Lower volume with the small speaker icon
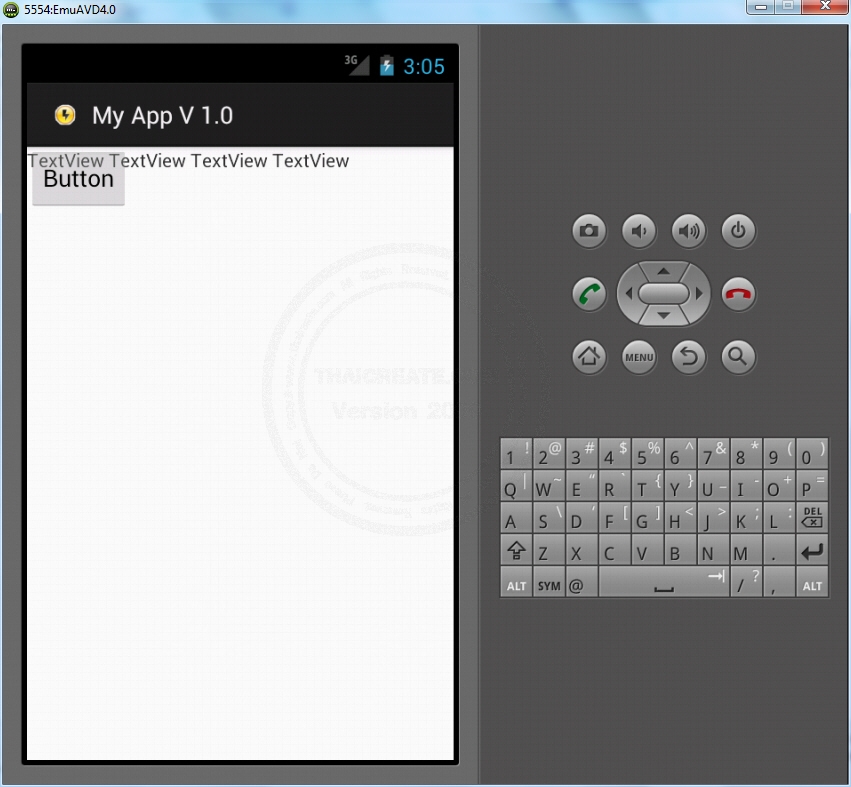The height and width of the screenshot is (787, 851). tap(638, 231)
